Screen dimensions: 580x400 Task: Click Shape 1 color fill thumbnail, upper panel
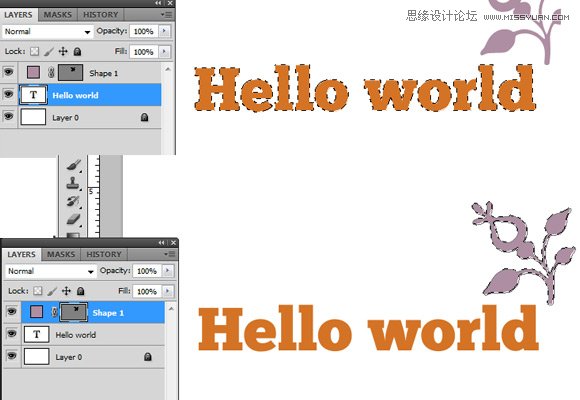pos(34,72)
